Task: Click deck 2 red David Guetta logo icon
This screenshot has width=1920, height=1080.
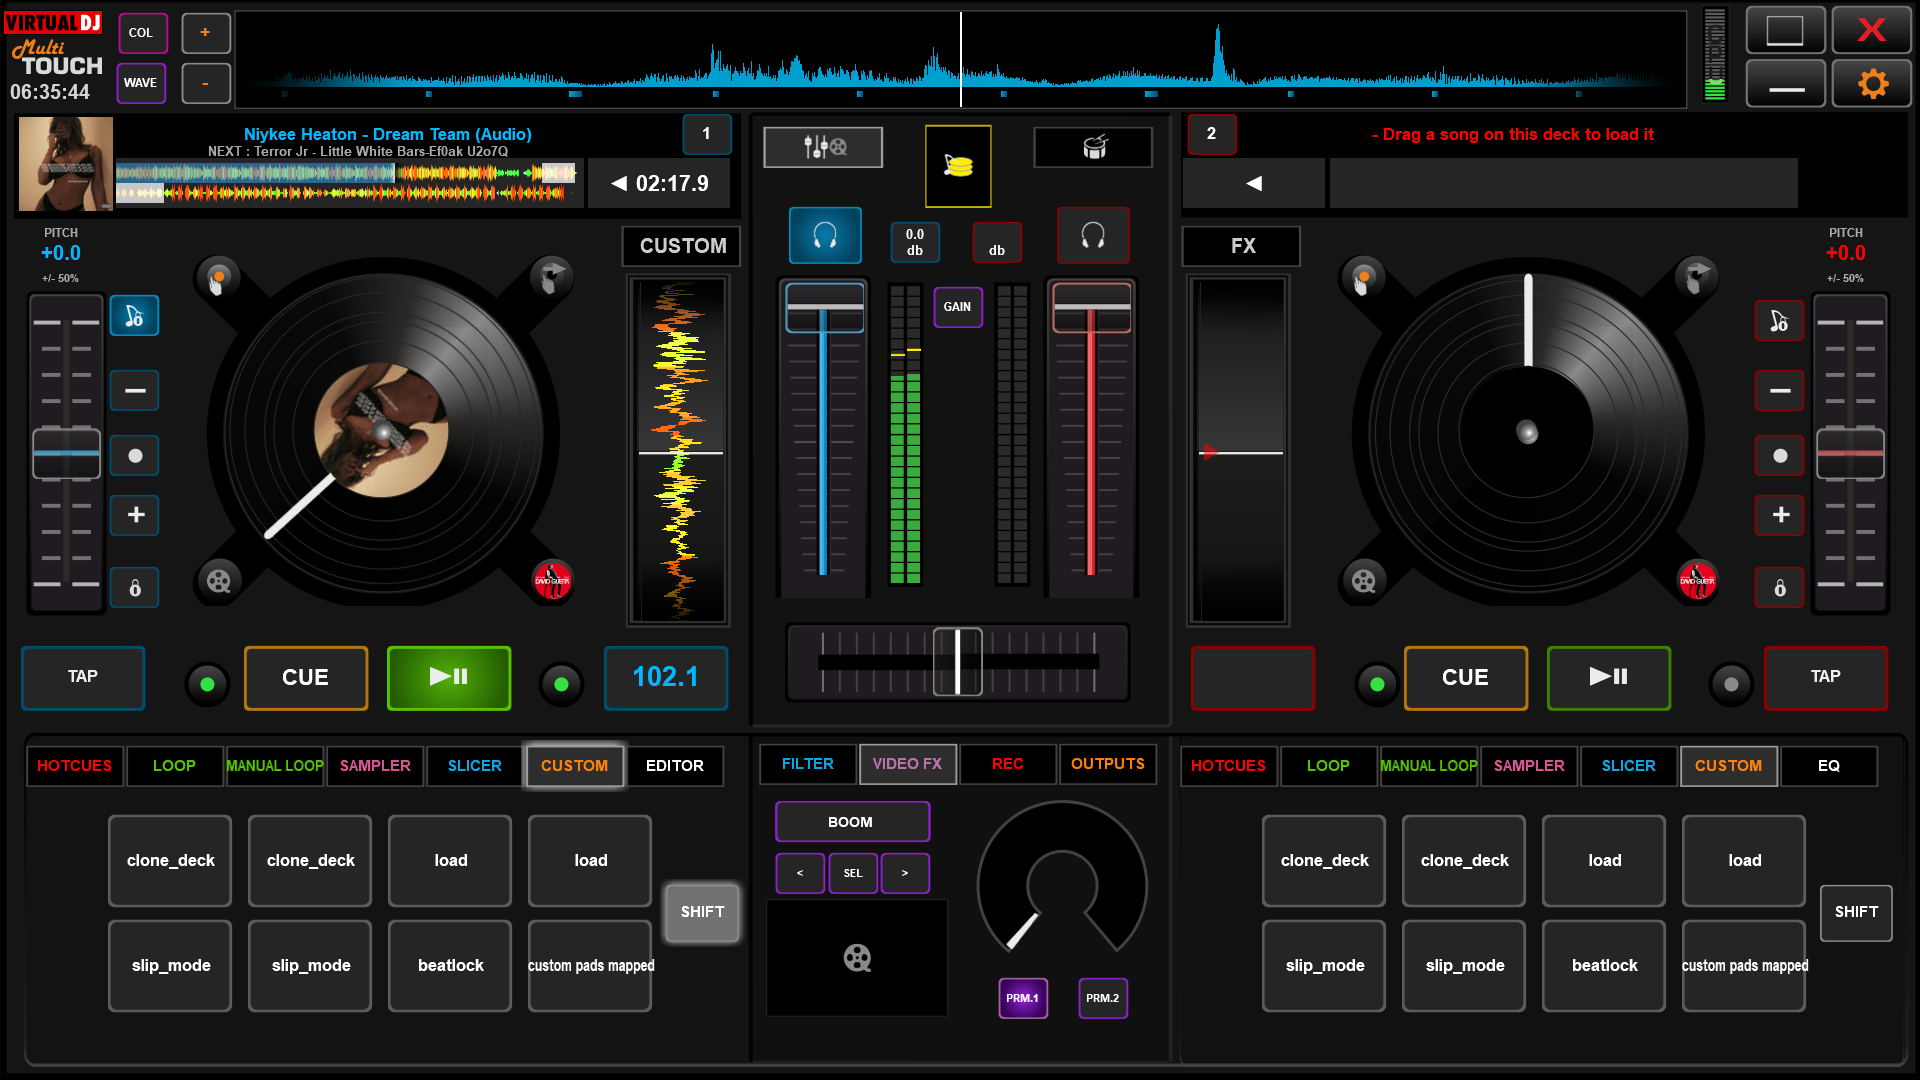Action: coord(1697,581)
